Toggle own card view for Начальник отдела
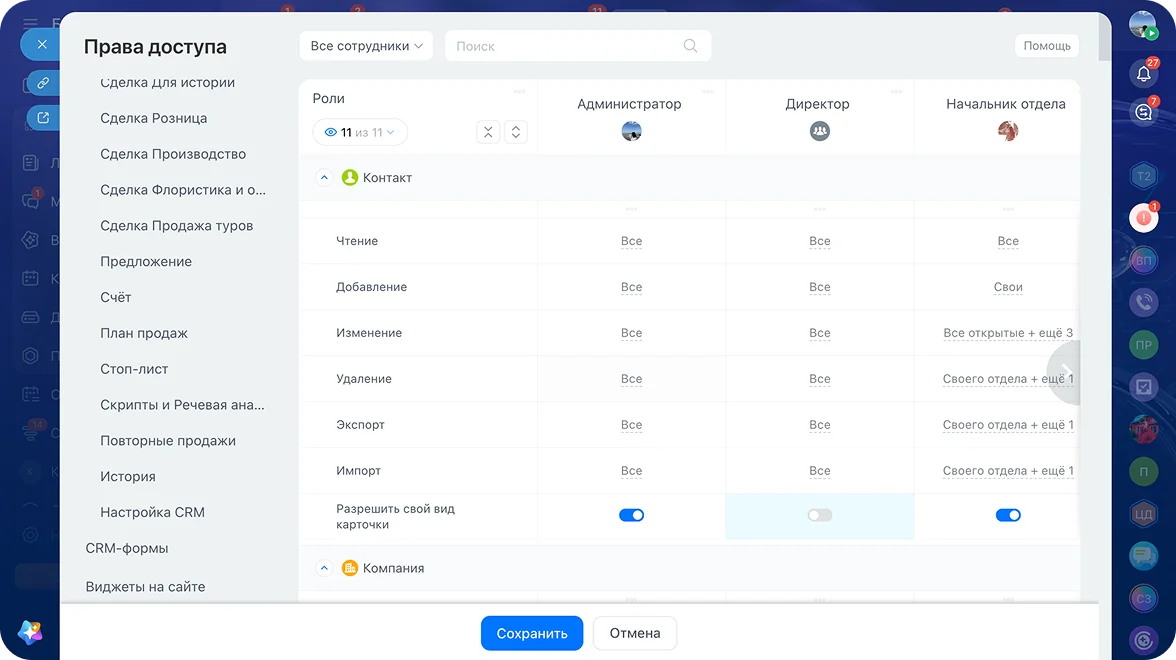The height and width of the screenshot is (660, 1176). (1008, 515)
